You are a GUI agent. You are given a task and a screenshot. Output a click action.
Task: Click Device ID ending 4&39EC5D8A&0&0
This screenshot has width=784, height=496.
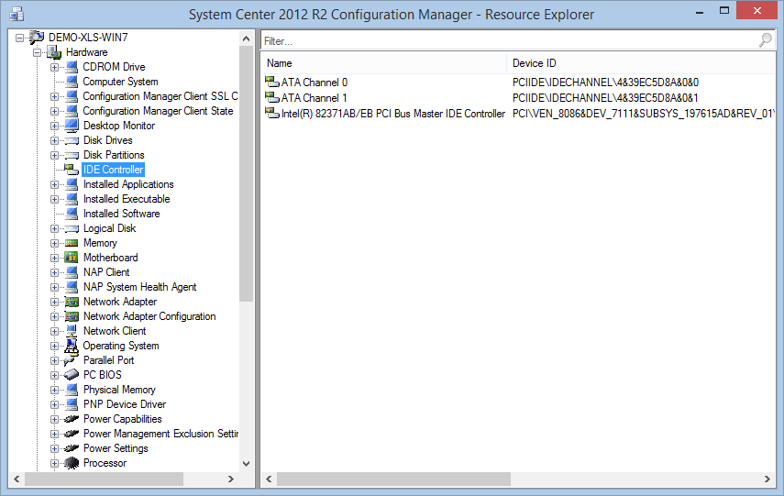[606, 82]
